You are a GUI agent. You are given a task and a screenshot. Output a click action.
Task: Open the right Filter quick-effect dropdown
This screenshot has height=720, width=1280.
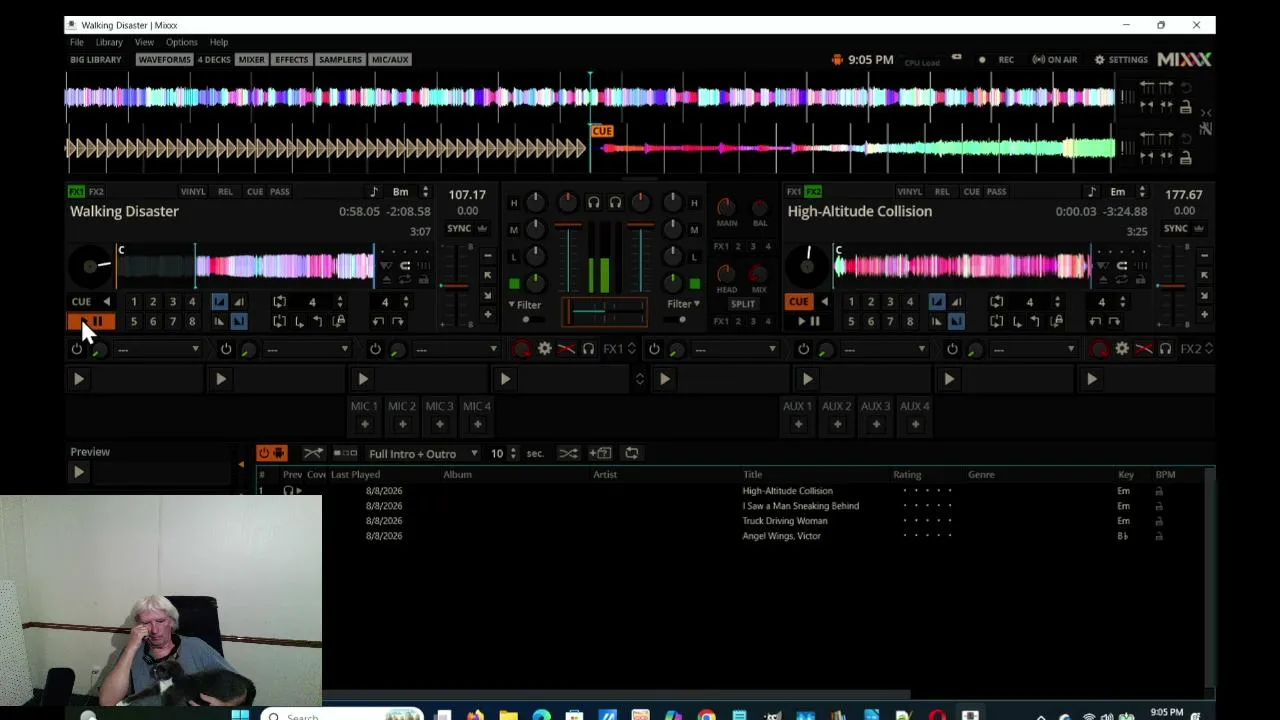[x=683, y=304]
